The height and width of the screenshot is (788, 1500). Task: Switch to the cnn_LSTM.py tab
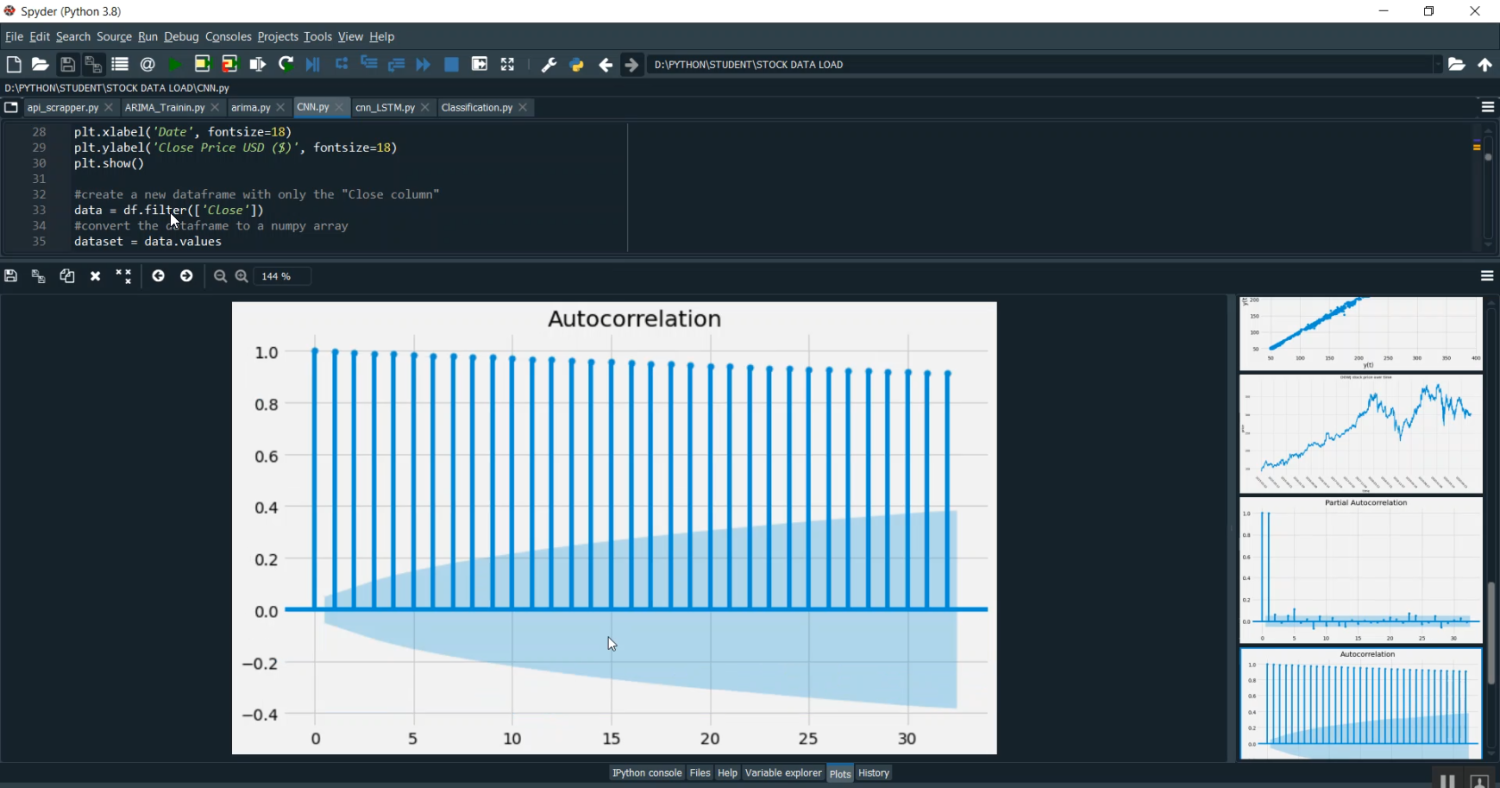tap(385, 107)
